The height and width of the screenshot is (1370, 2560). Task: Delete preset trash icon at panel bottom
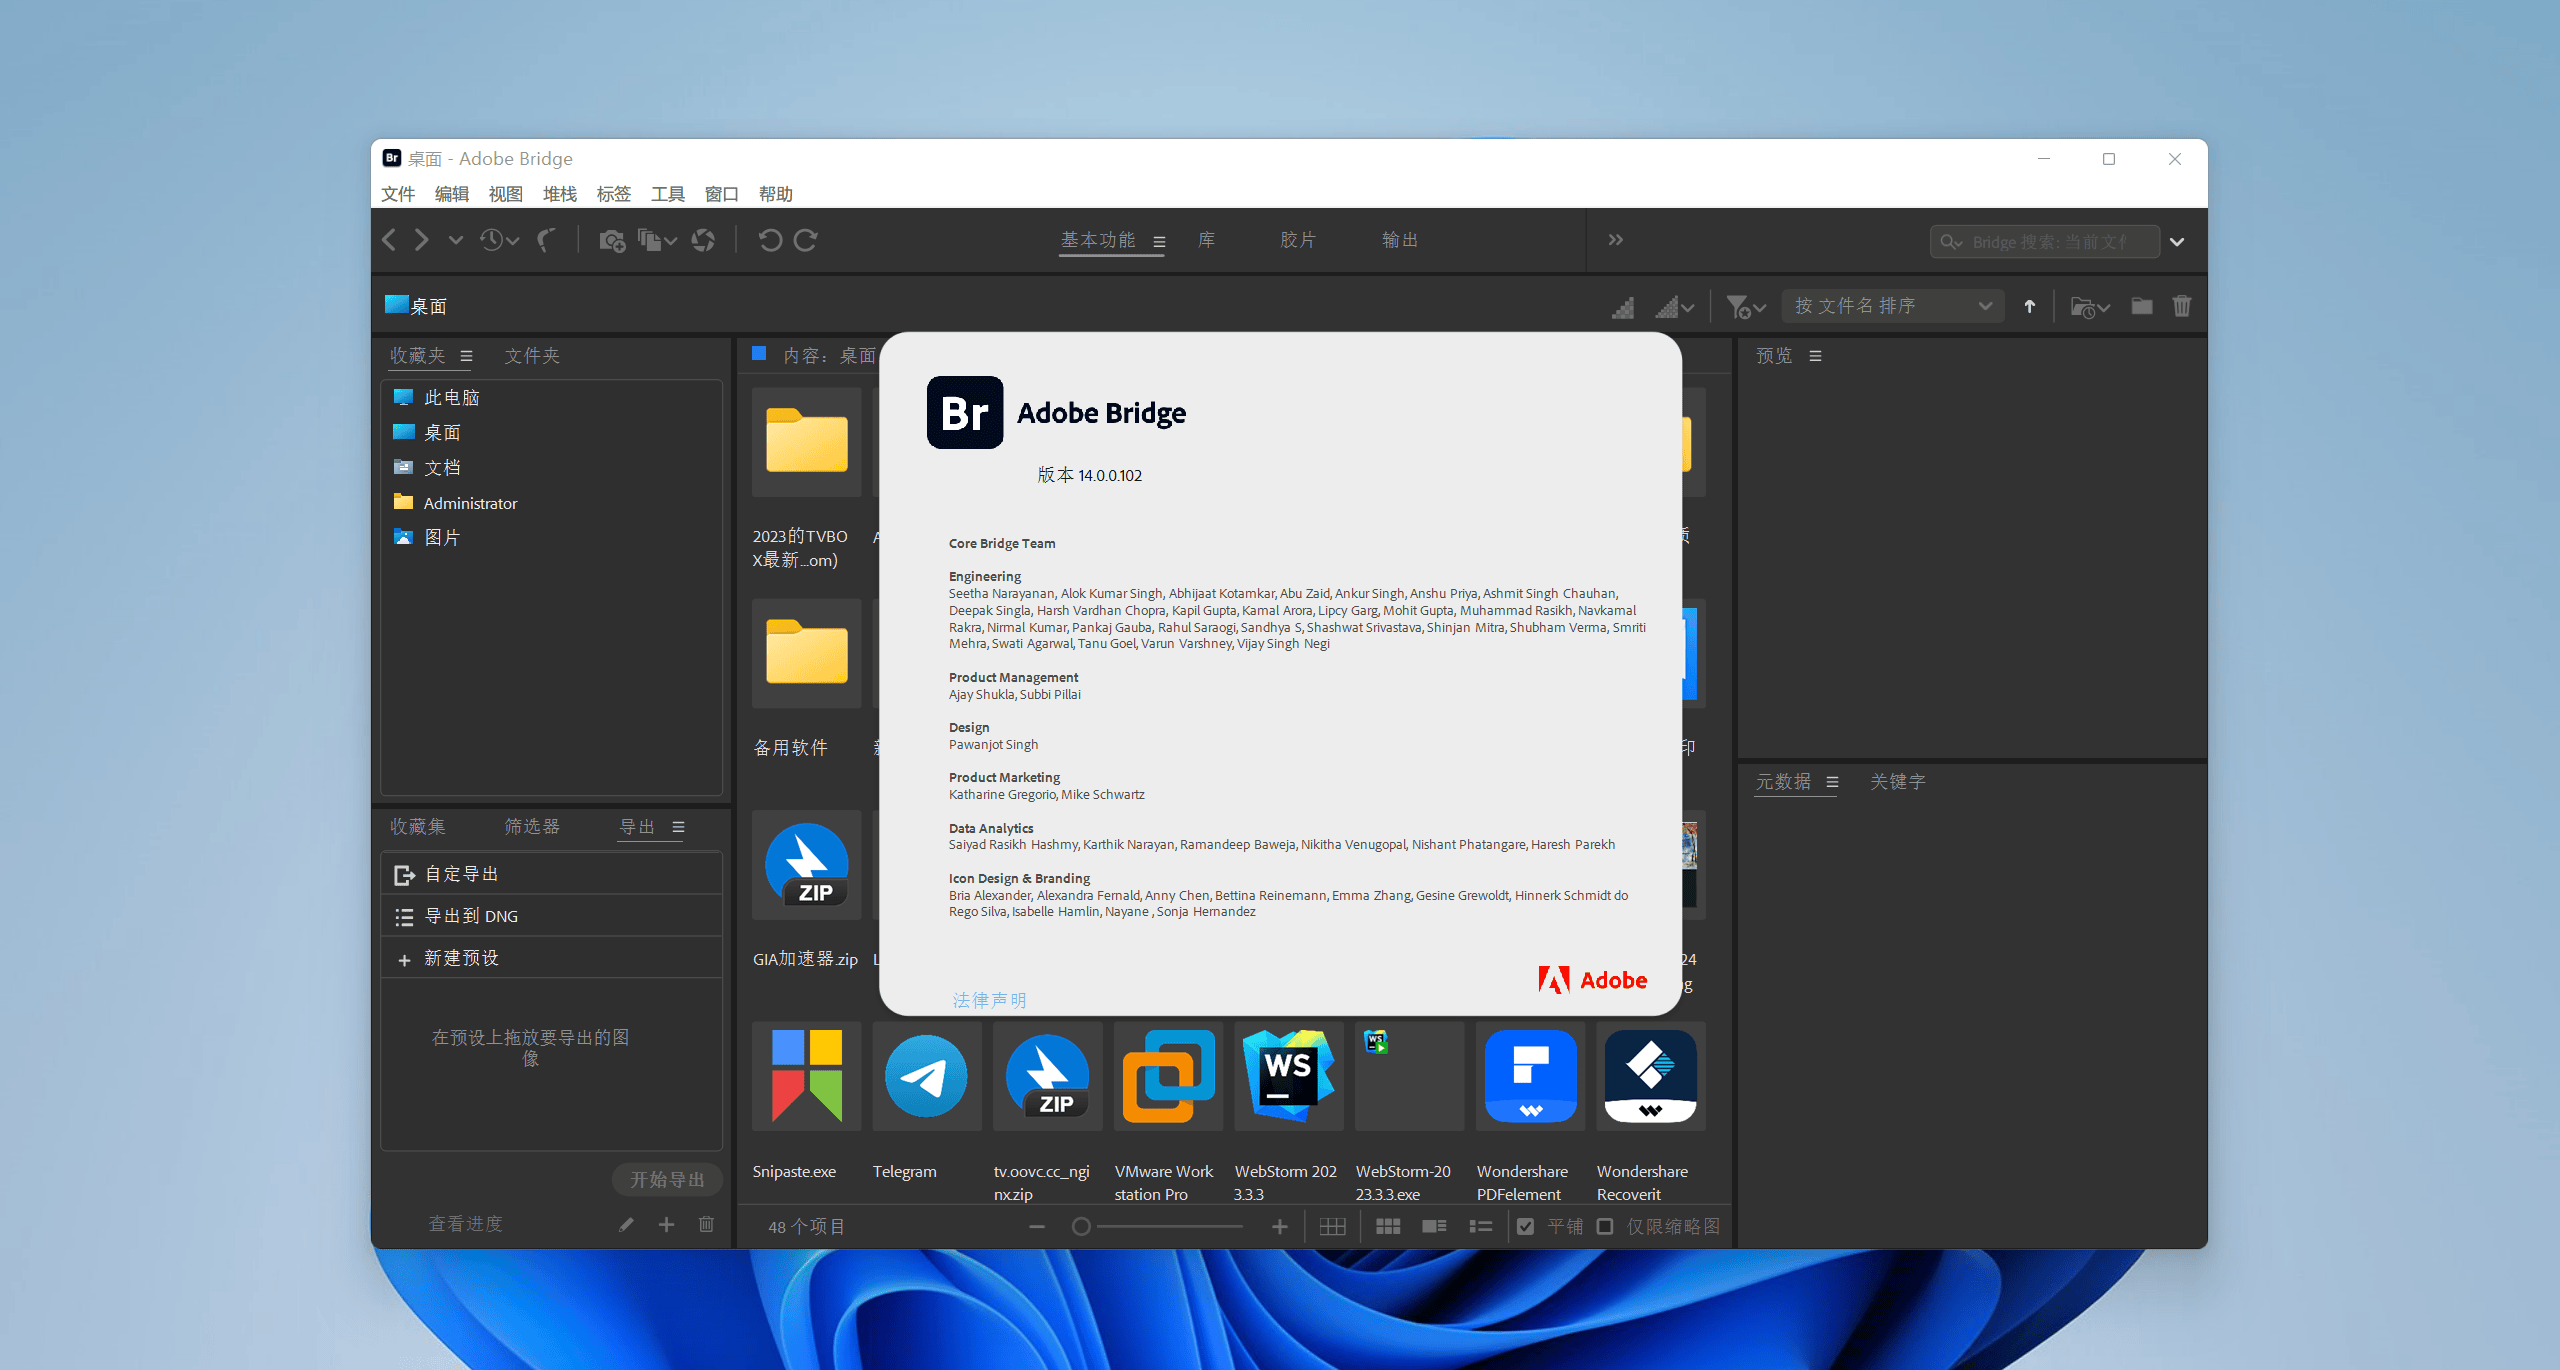click(706, 1224)
